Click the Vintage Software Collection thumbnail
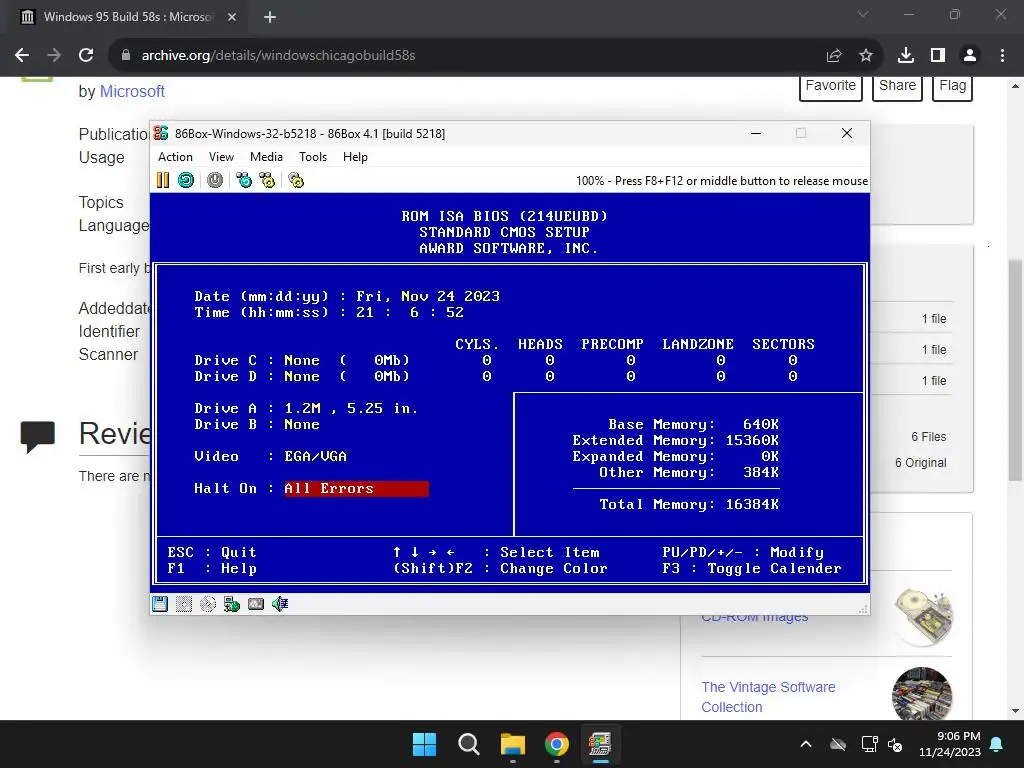The image size is (1024, 768). point(922,694)
